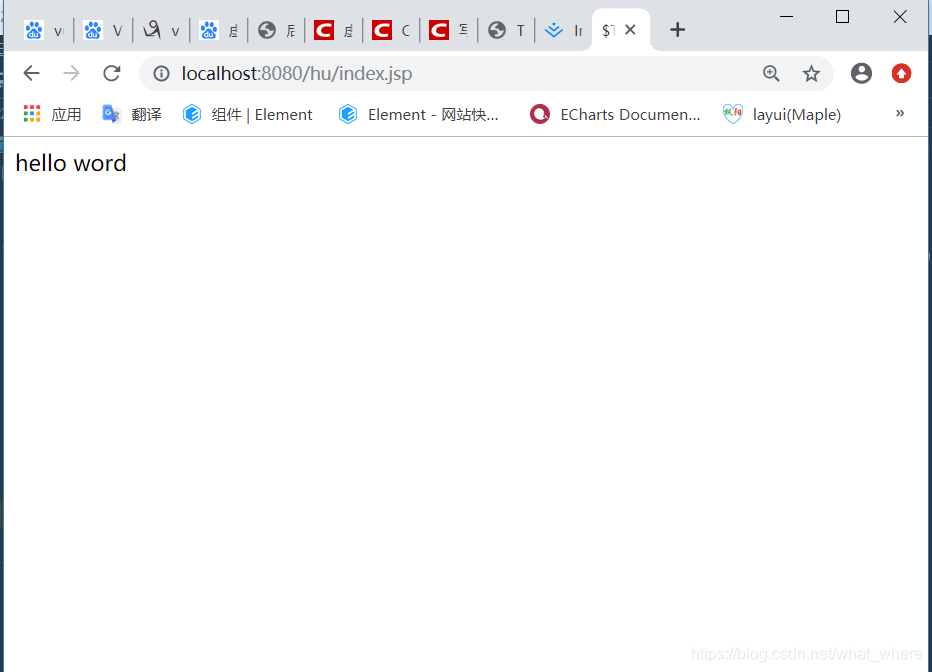This screenshot has height=672, width=932.
Task: Open the ECharts Documentation bookmark
Action: 615,114
